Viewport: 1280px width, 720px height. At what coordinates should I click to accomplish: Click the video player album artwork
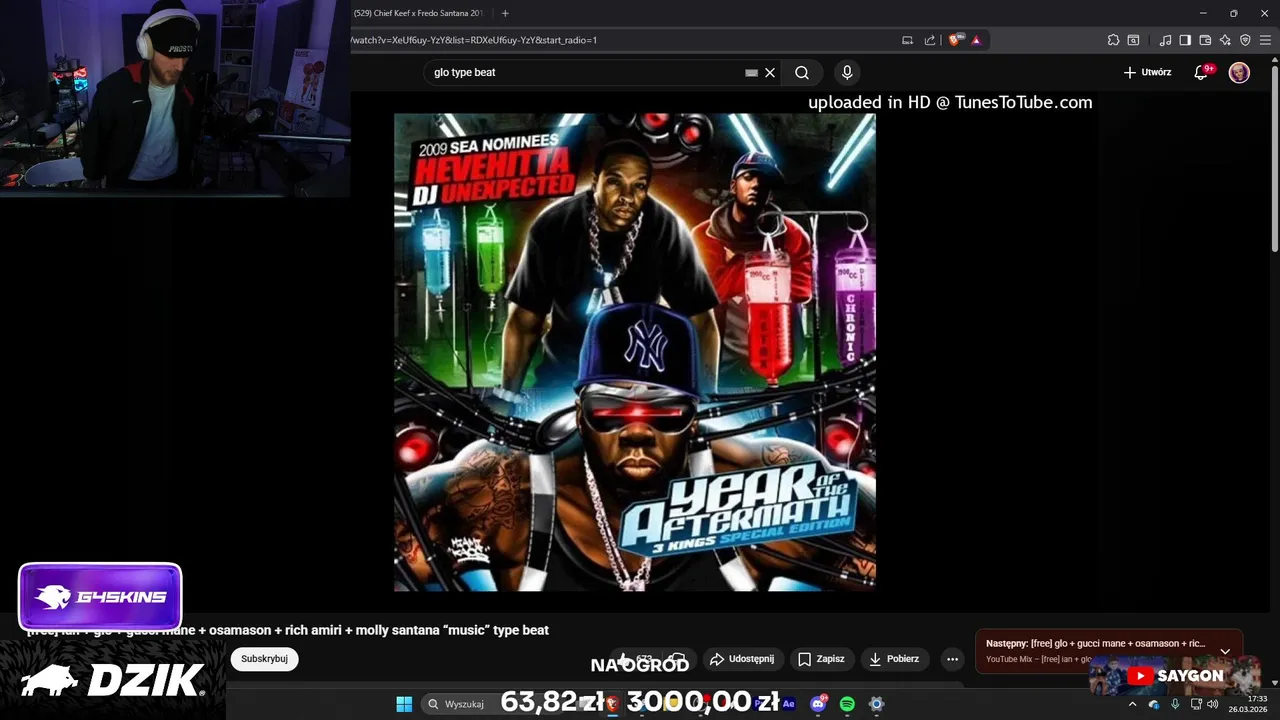point(635,352)
